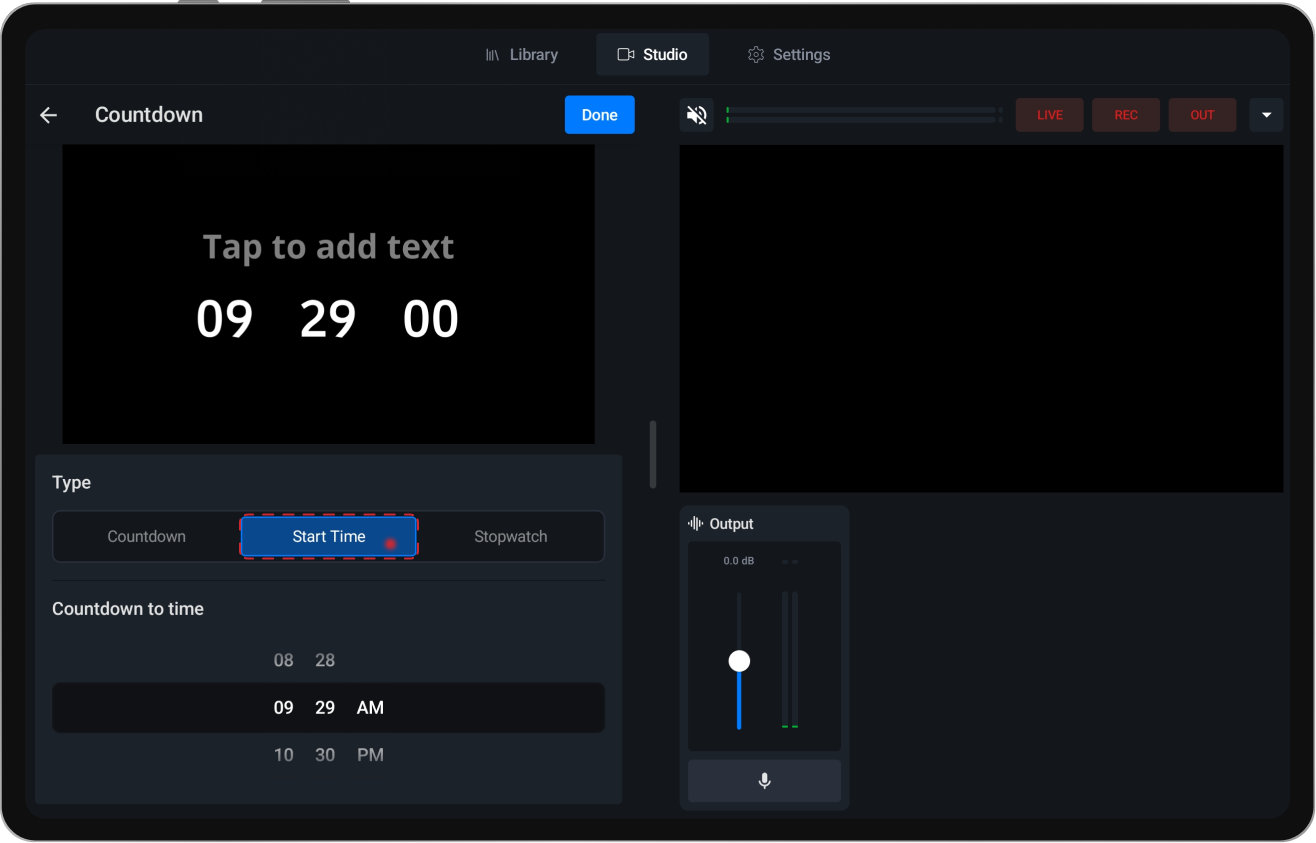Click the Output volume fader handle
The height and width of the screenshot is (843, 1316).
pyautogui.click(x=739, y=660)
